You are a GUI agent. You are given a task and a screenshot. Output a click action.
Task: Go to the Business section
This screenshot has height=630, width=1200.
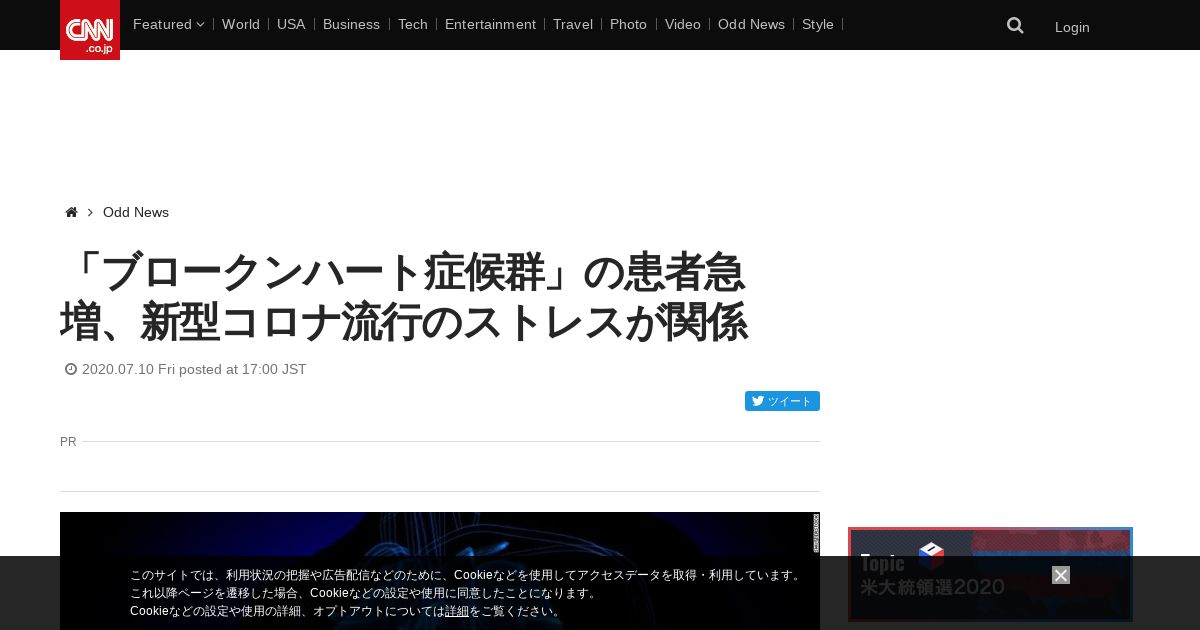[x=351, y=24]
